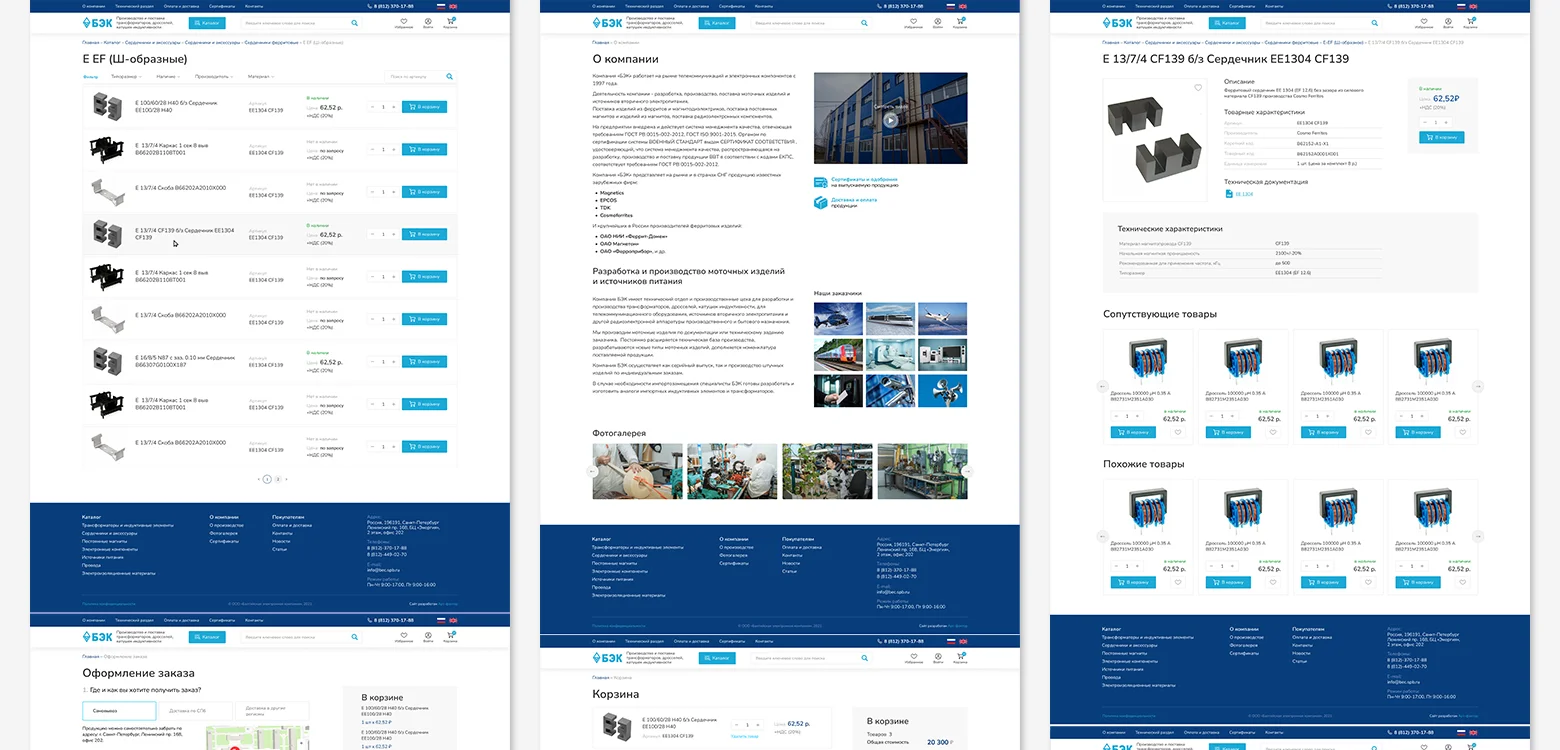Open Избранное heart in the О компании page header
This screenshot has width=1560, height=750.
point(914,20)
